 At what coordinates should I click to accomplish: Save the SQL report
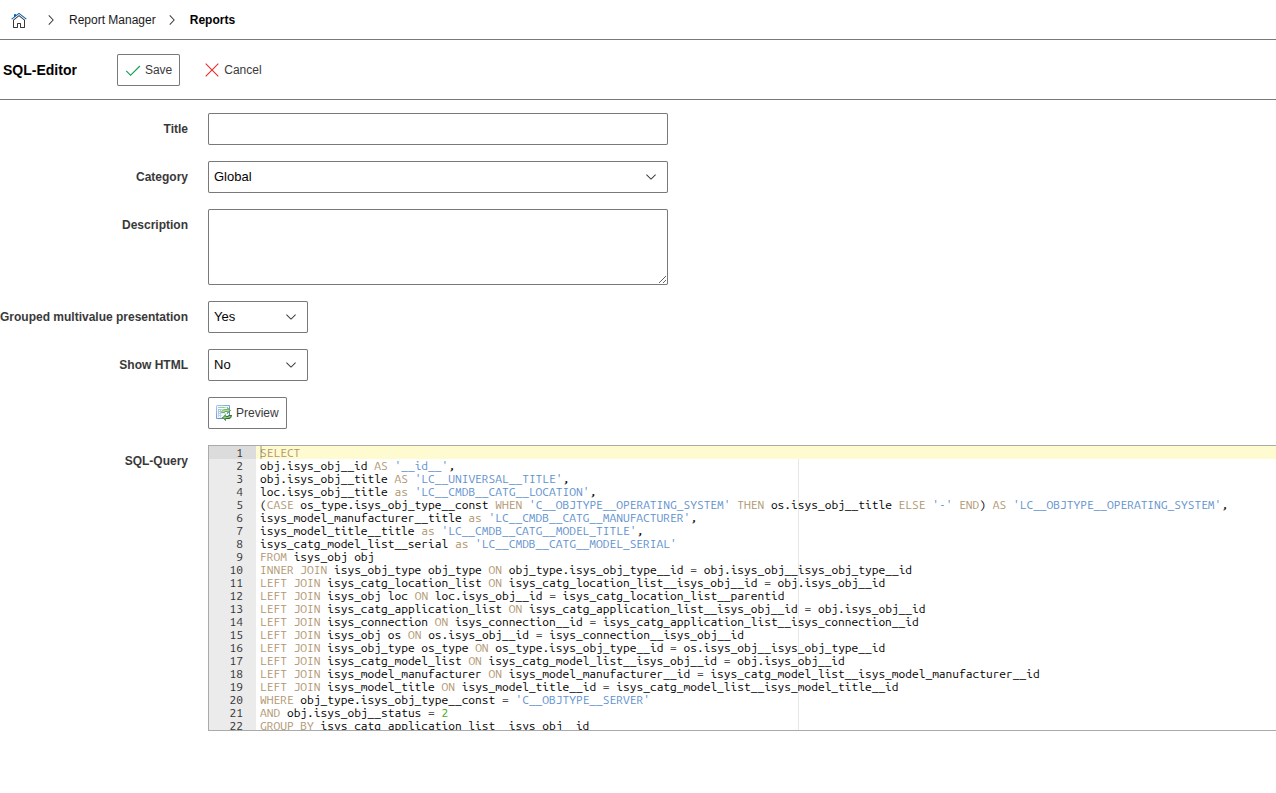148,70
